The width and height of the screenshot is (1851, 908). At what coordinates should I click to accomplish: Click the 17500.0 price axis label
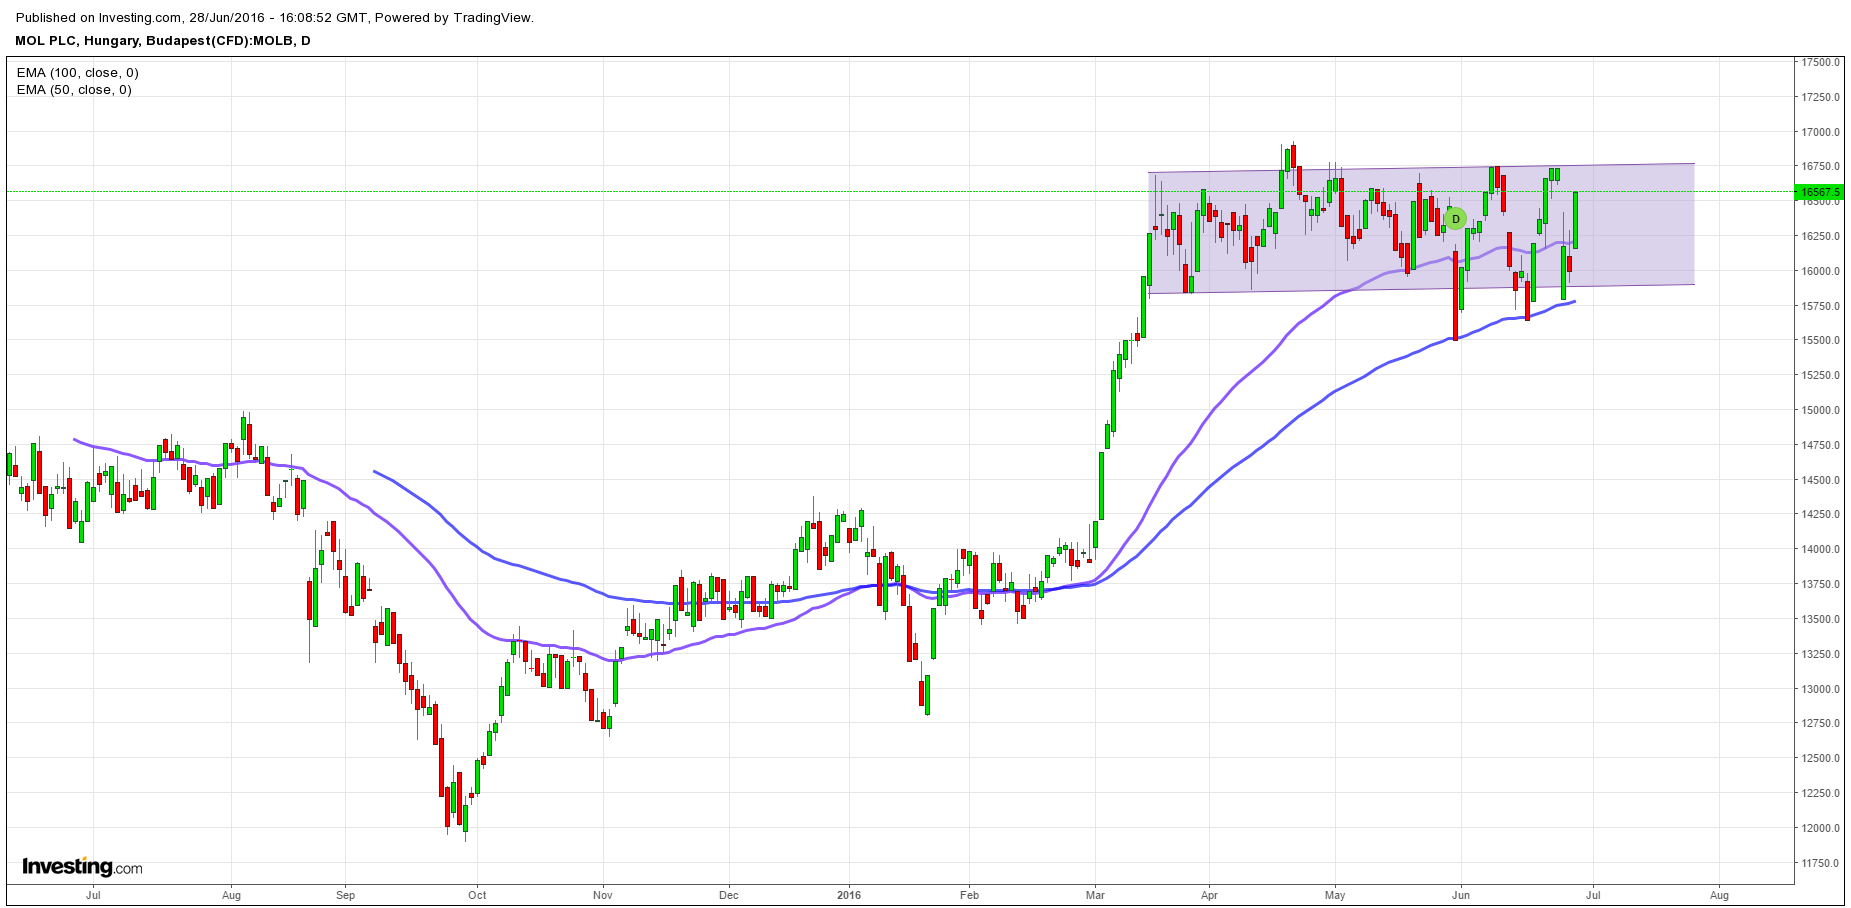point(1820,62)
